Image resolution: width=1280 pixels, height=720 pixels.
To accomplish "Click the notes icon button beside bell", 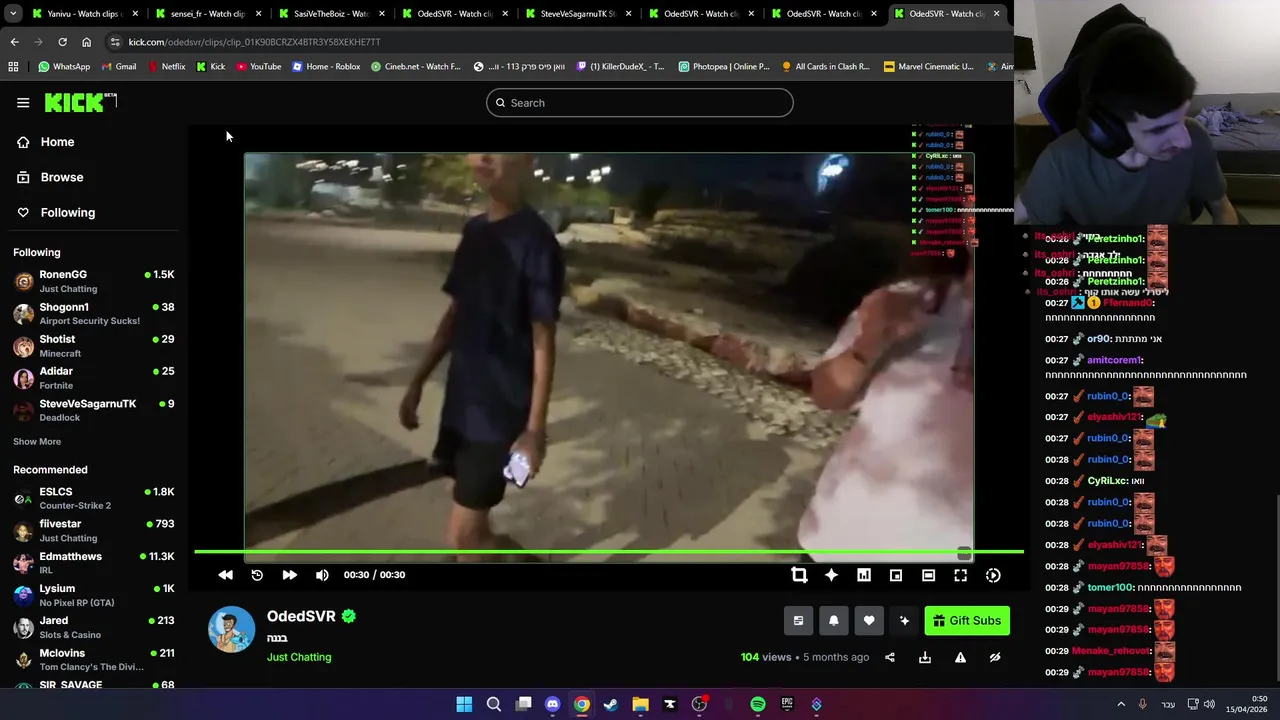I will (x=798, y=621).
